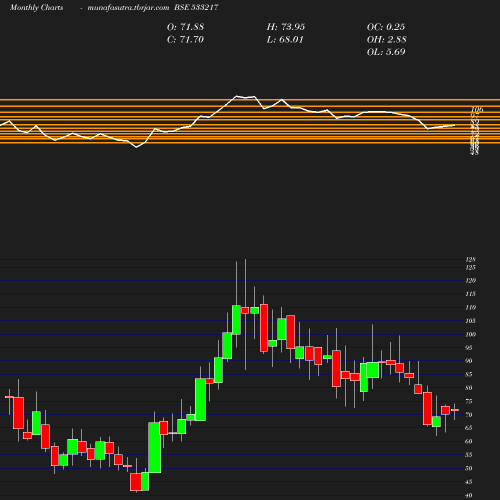Click the 120 price axis label

coord(471,281)
